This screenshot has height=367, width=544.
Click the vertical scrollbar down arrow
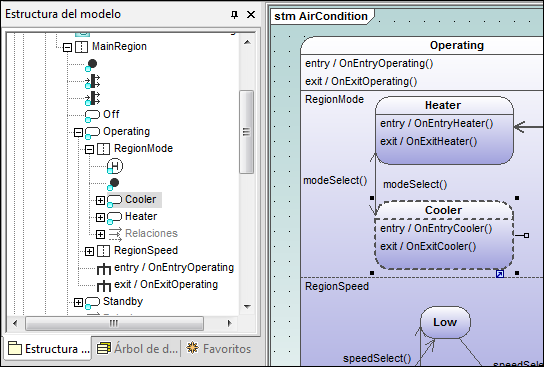pyautogui.click(x=247, y=306)
